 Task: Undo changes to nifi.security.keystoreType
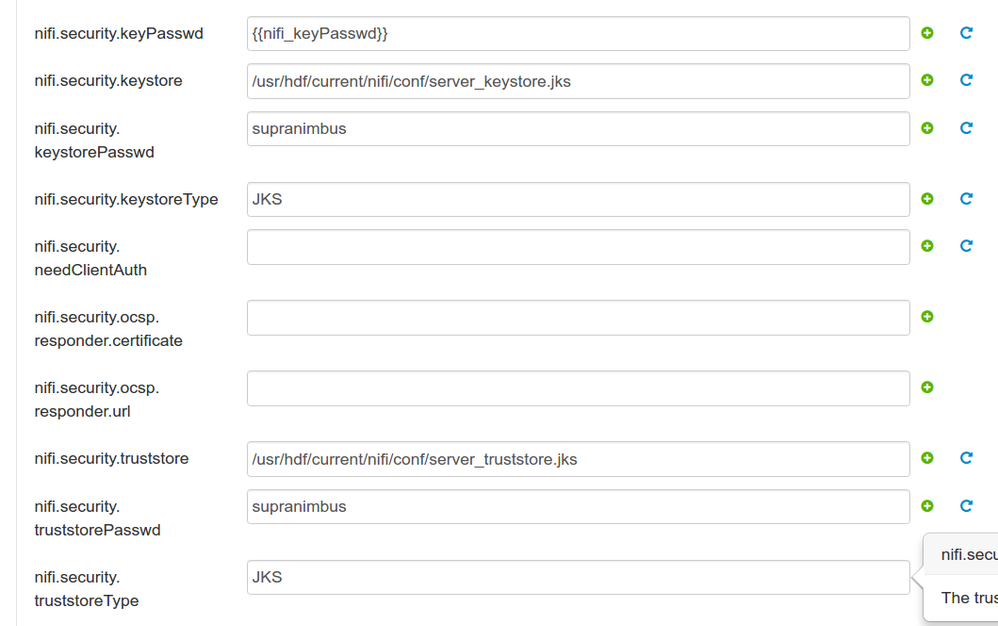click(x=966, y=198)
